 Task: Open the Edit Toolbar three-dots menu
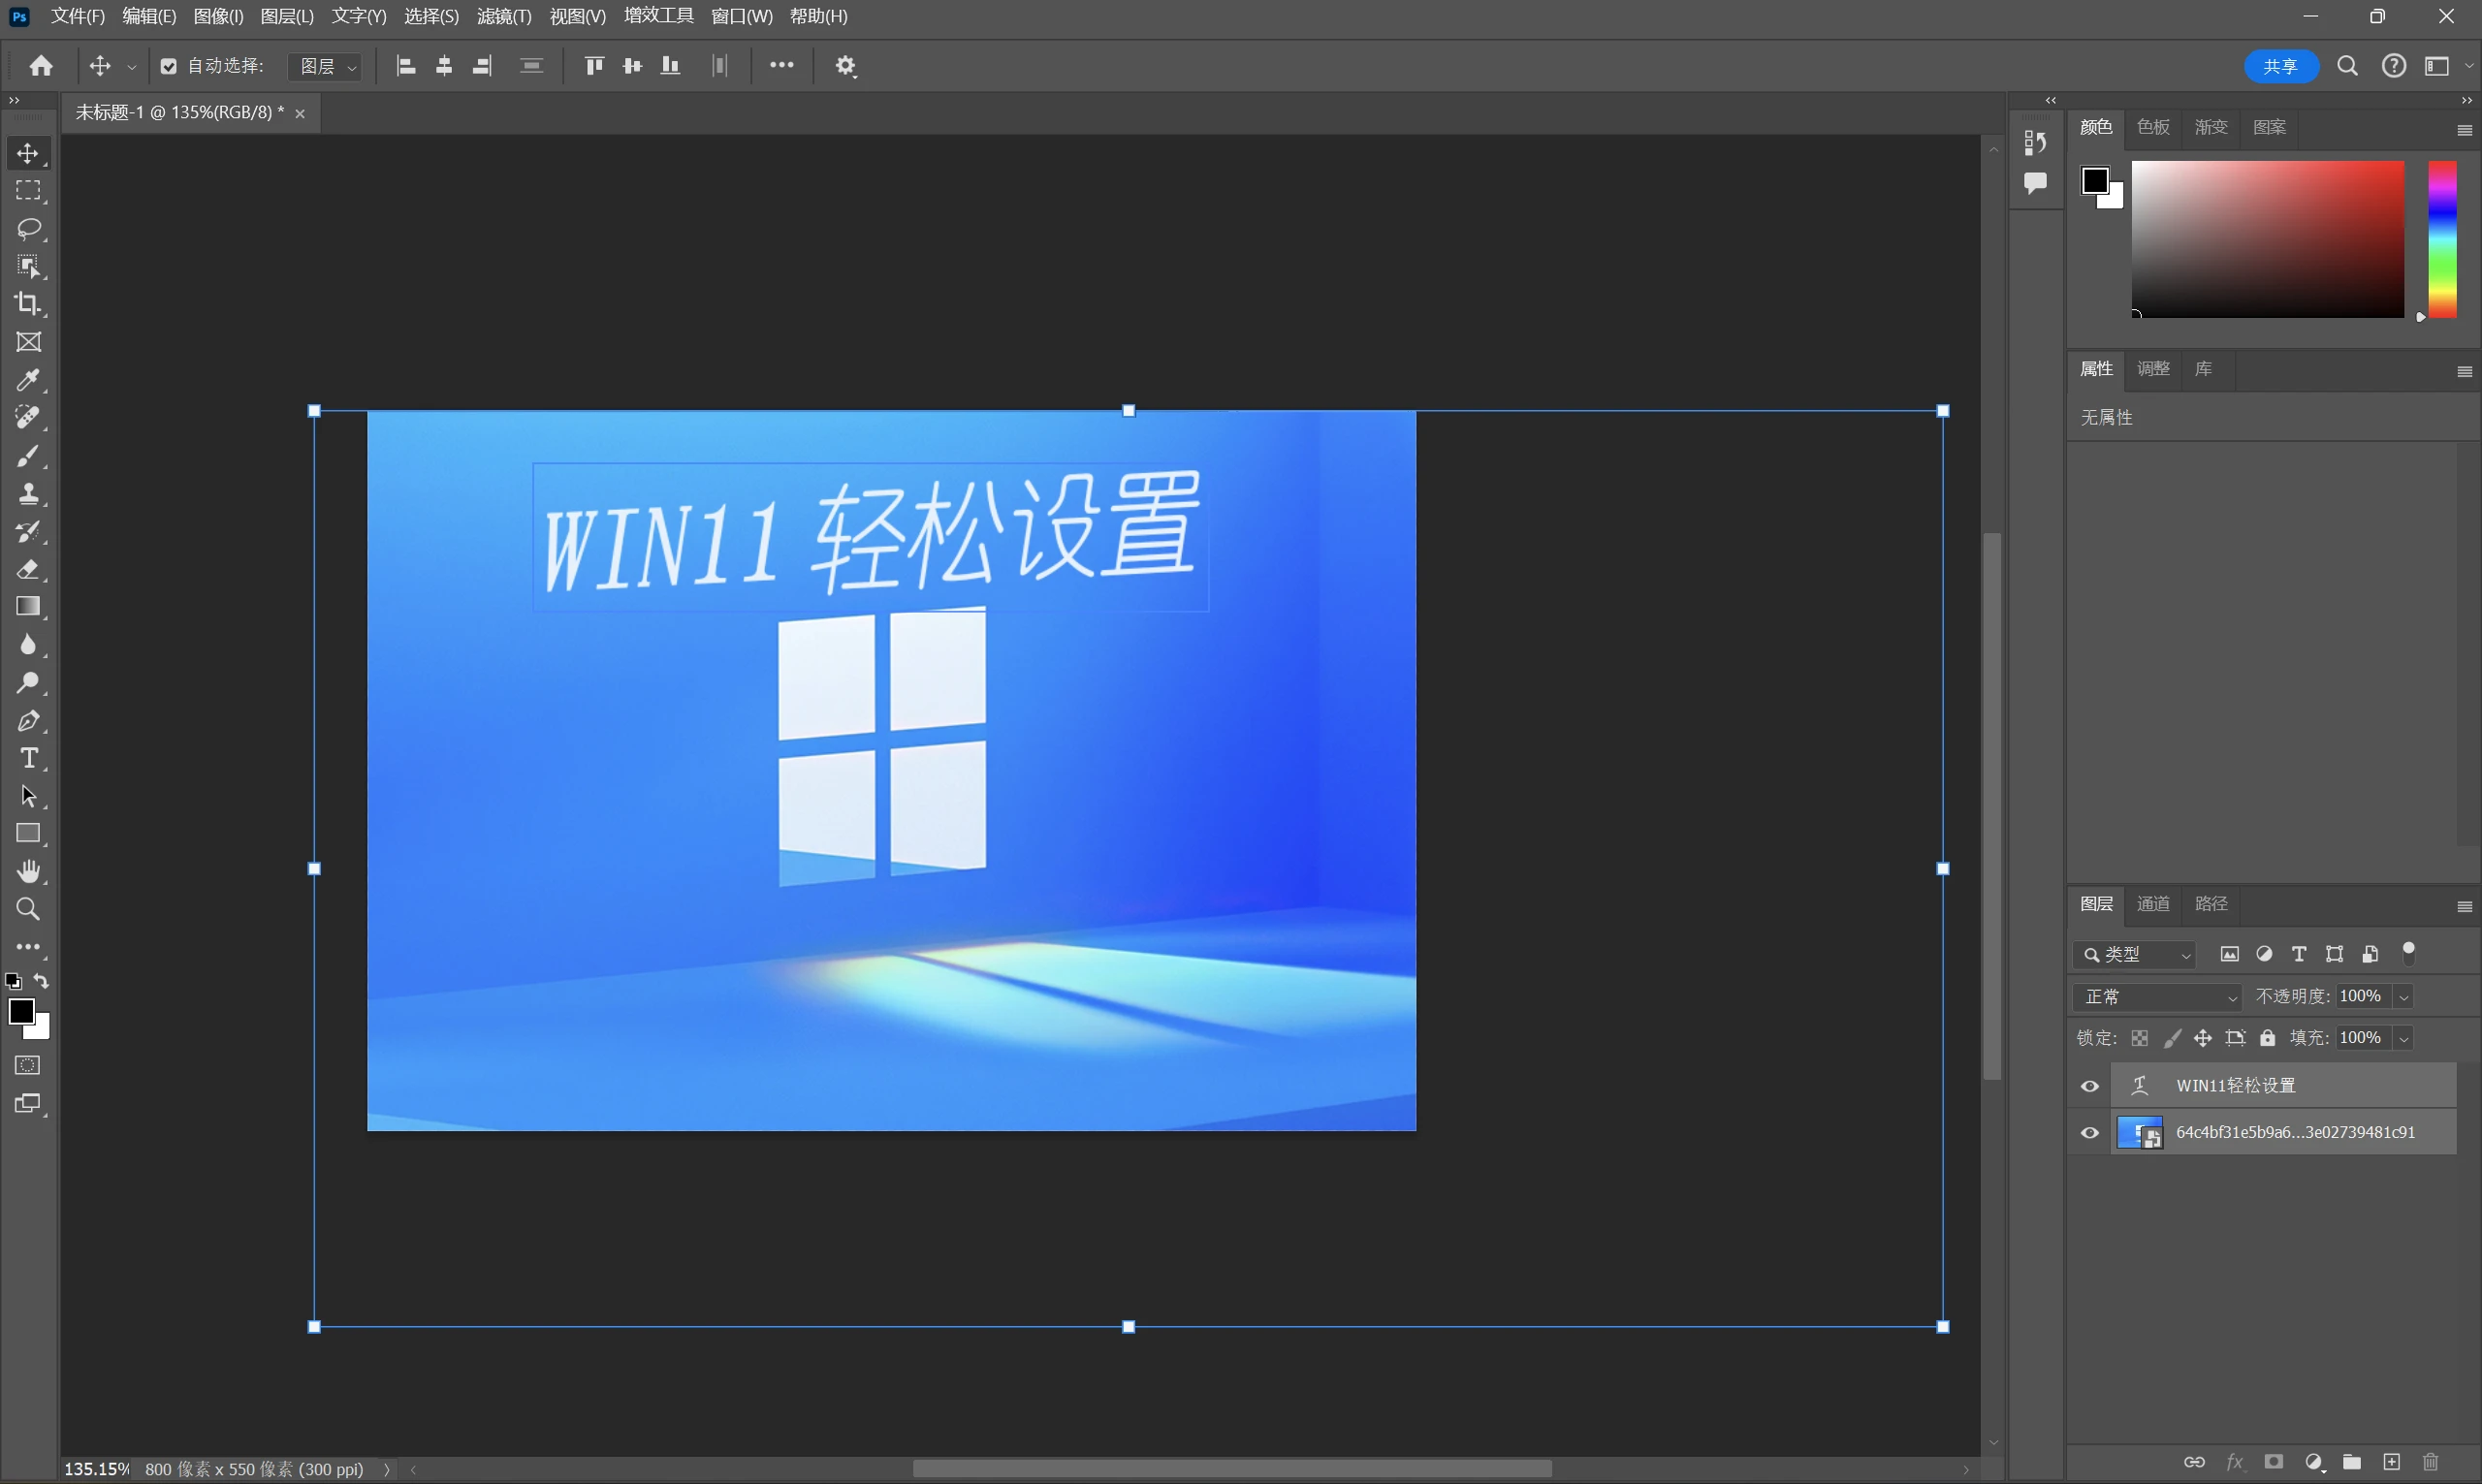click(28, 947)
